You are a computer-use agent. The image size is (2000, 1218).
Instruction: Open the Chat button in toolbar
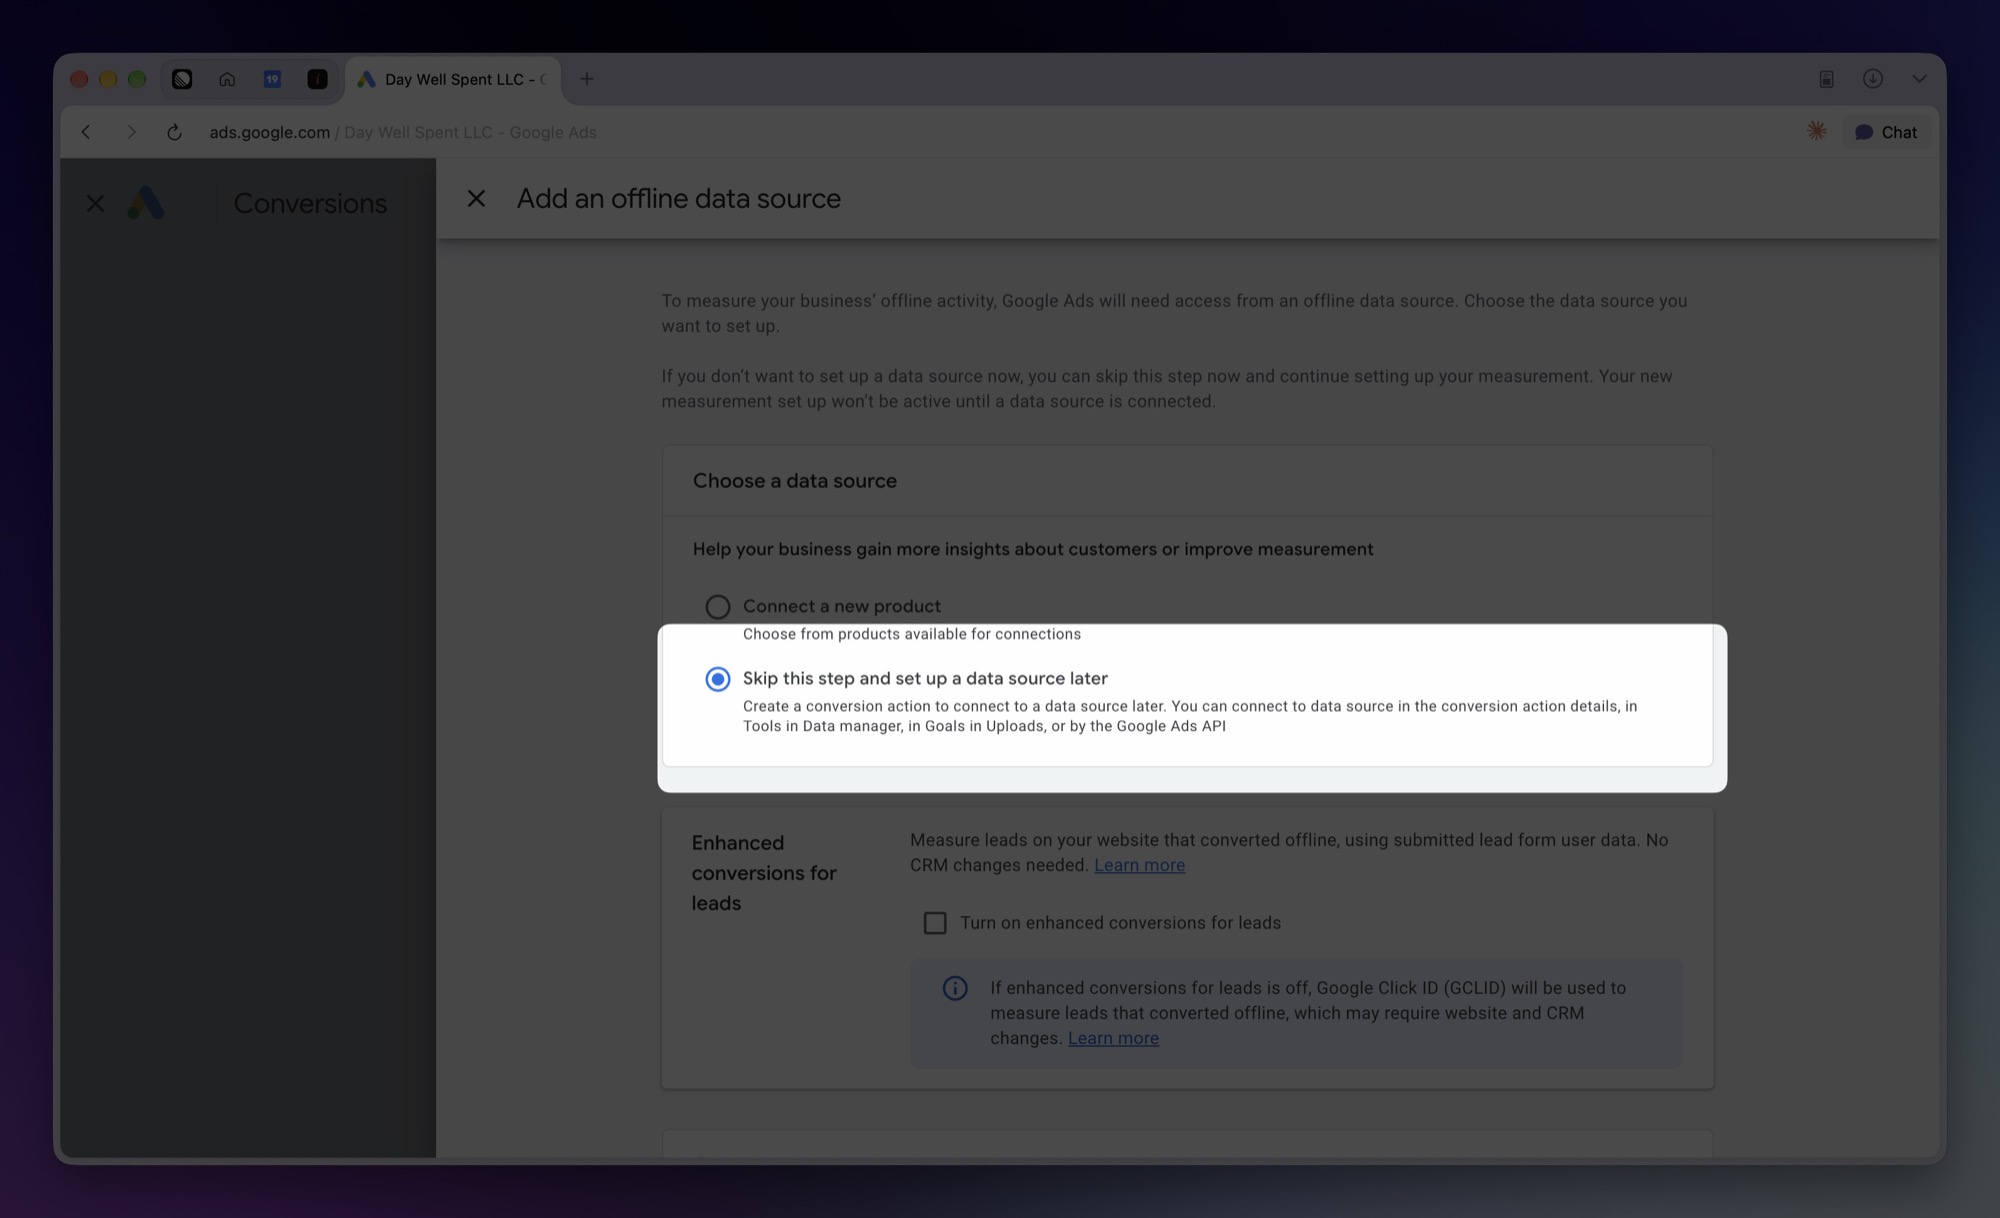(1886, 132)
